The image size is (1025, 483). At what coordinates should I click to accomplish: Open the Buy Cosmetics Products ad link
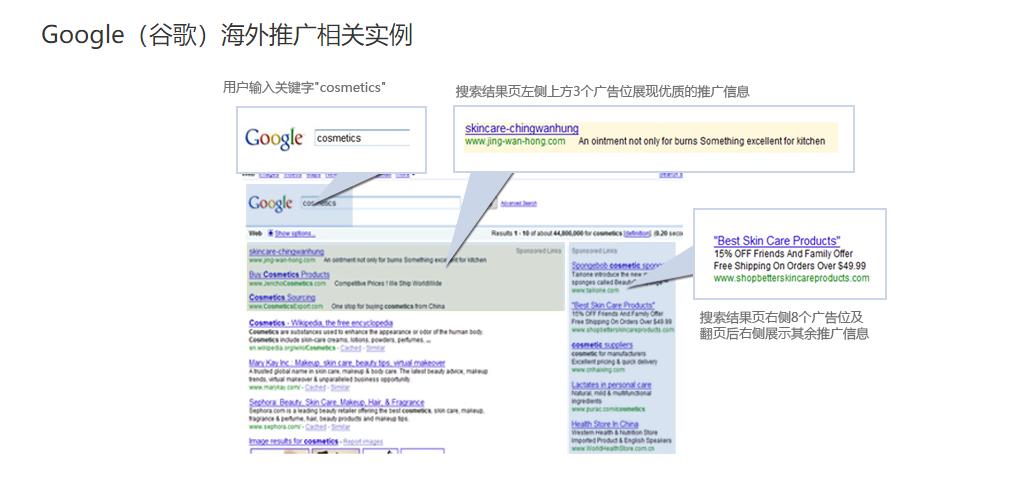click(289, 275)
